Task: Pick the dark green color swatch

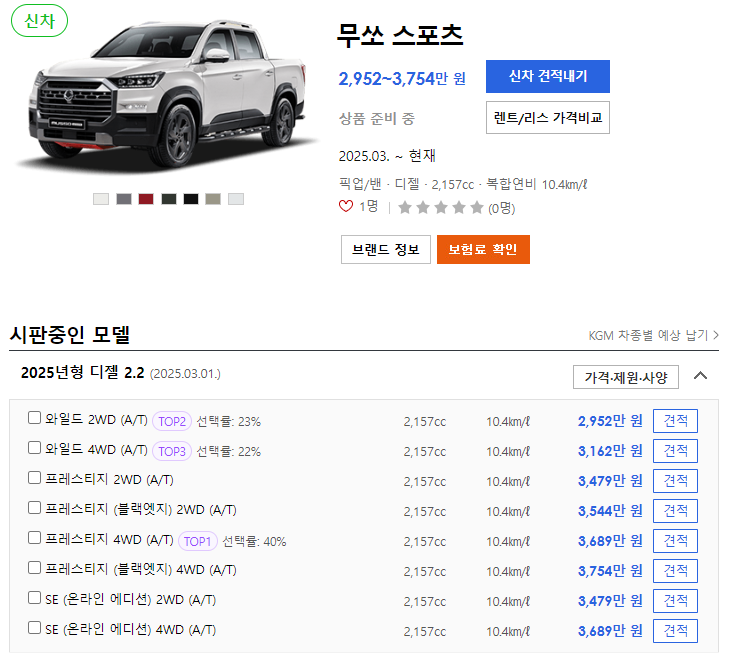Action: (x=169, y=199)
